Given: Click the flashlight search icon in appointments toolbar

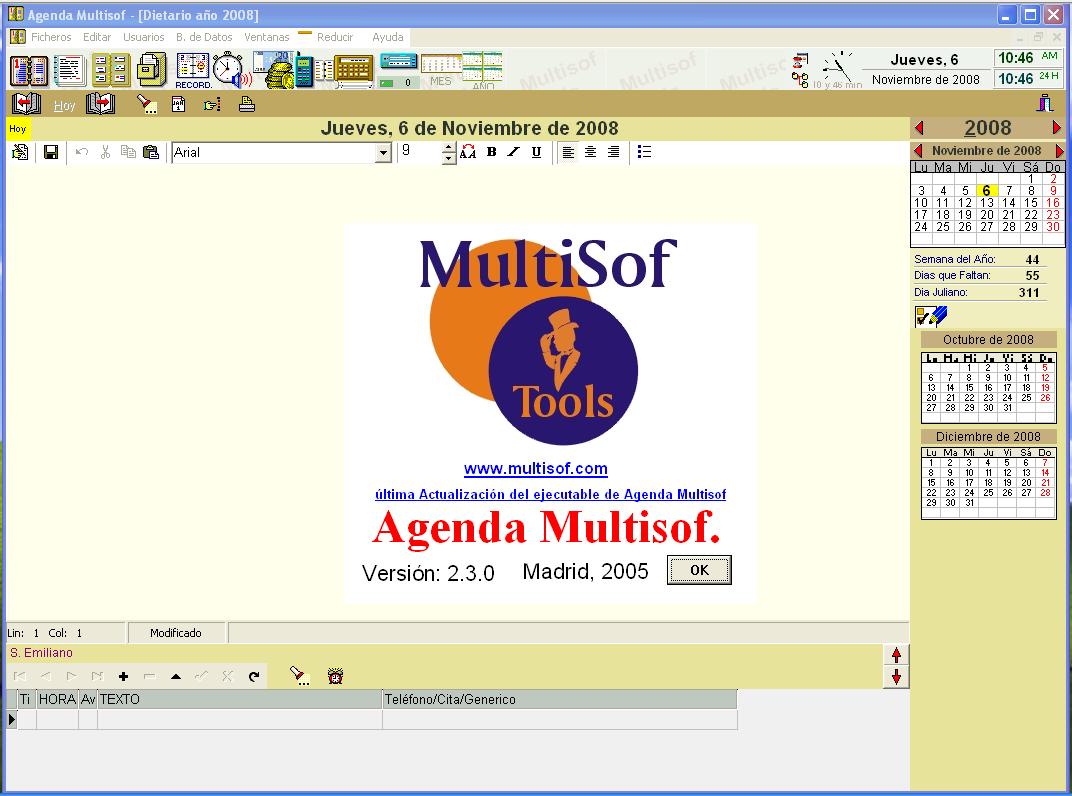Looking at the screenshot, I should (x=299, y=676).
